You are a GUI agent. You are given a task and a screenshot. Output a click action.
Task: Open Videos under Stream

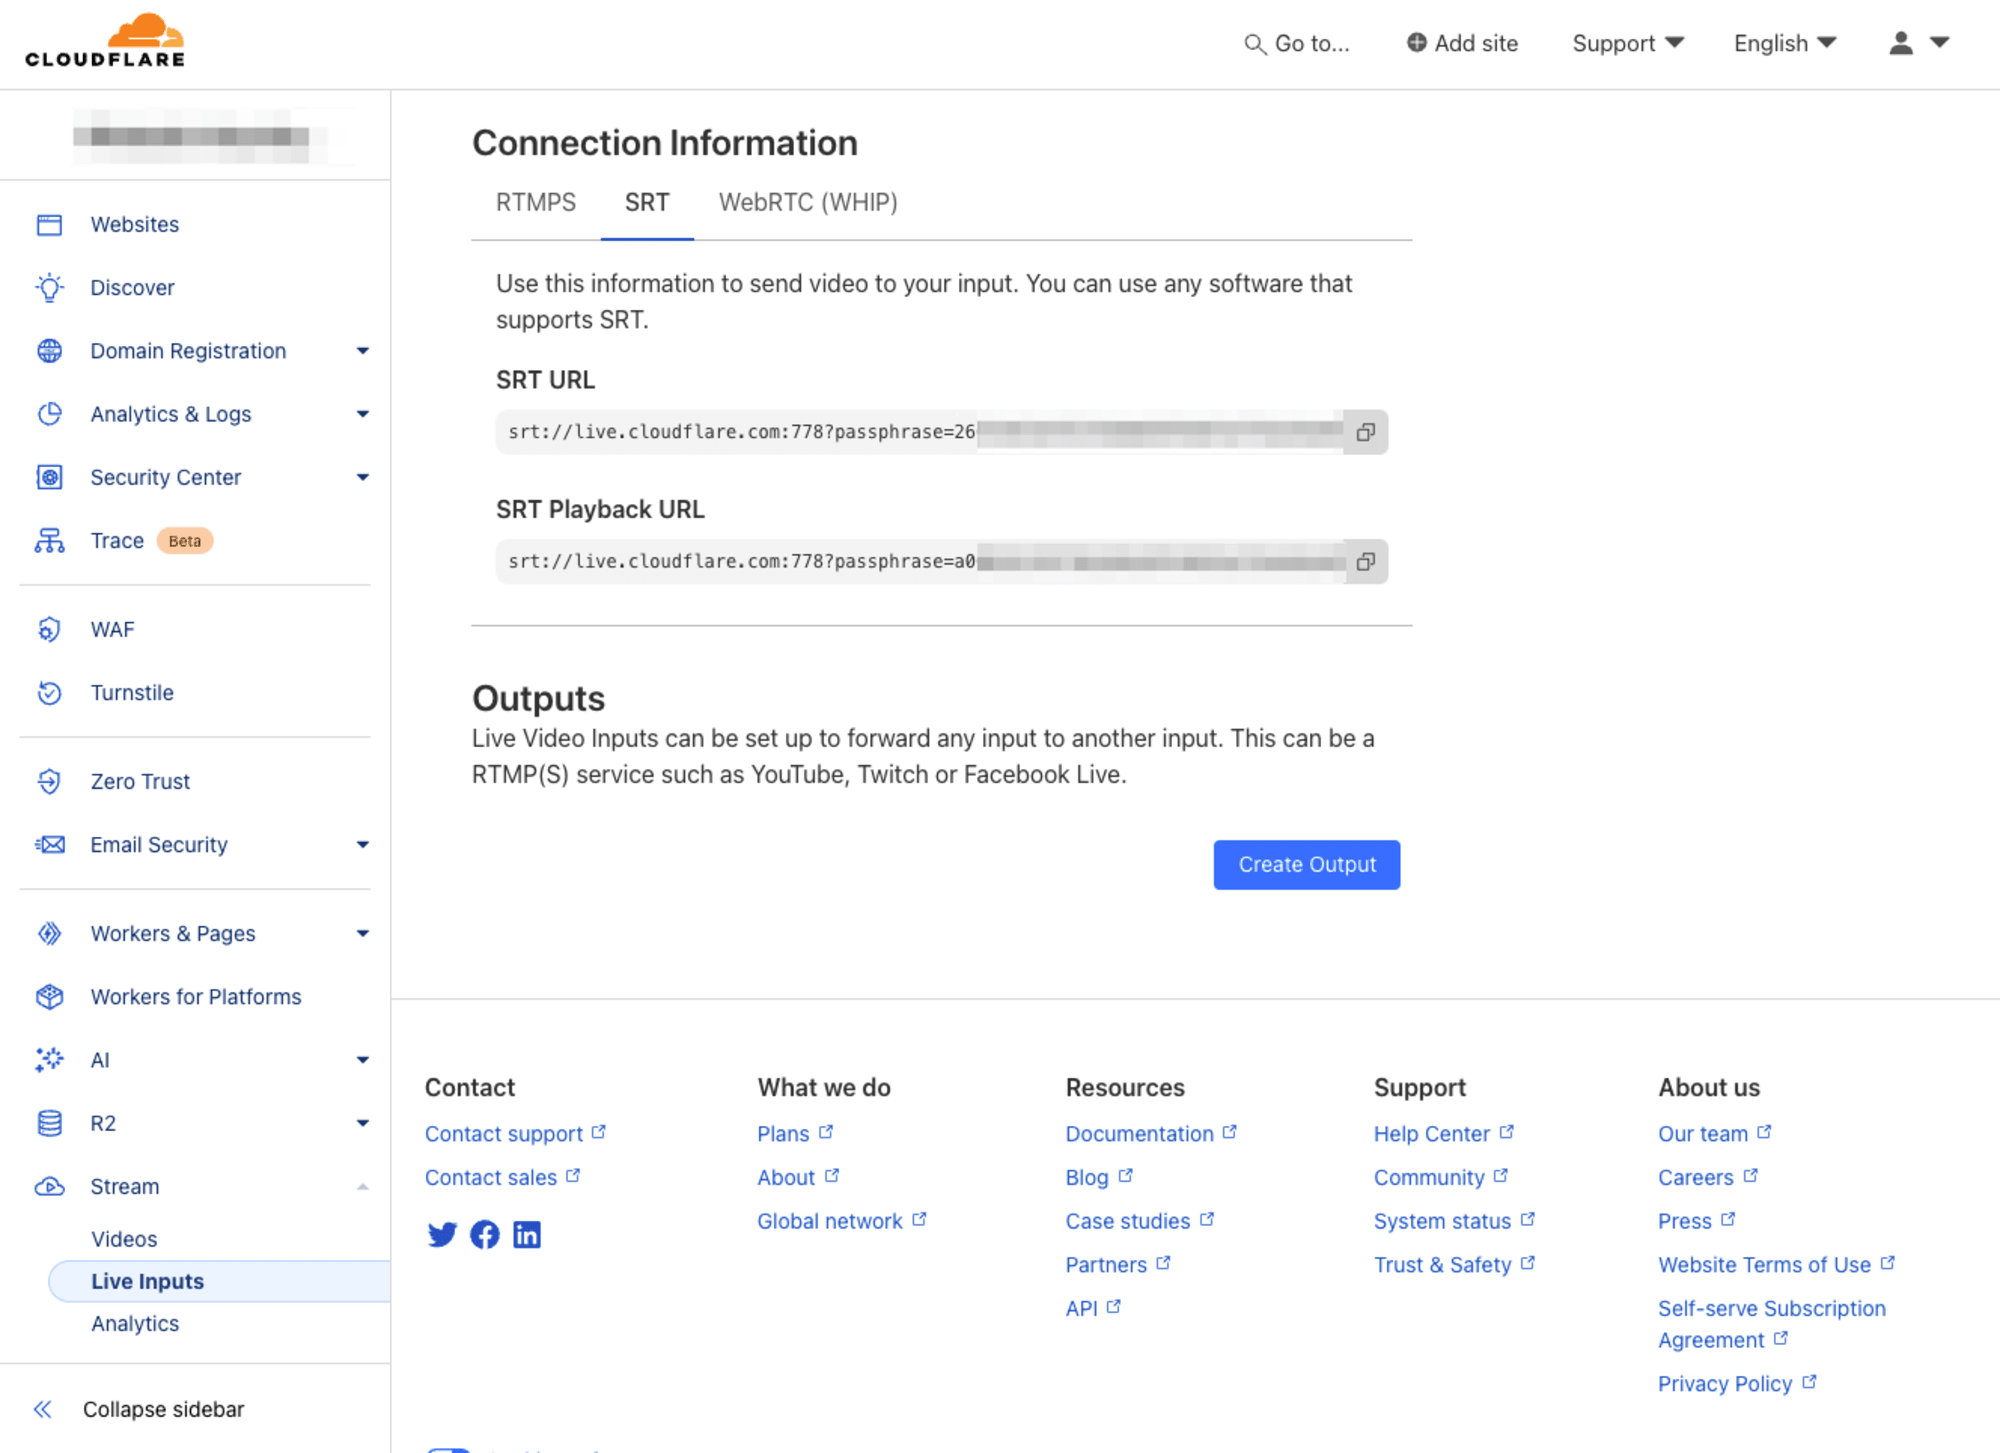point(124,1239)
